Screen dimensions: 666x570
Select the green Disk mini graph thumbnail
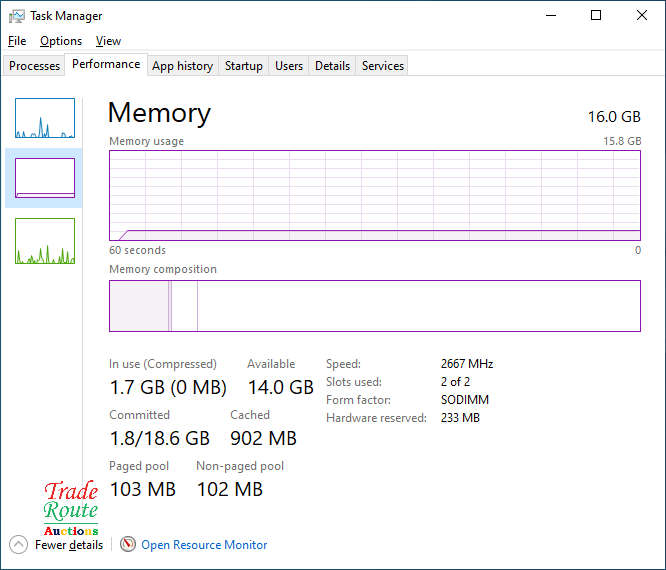click(45, 241)
